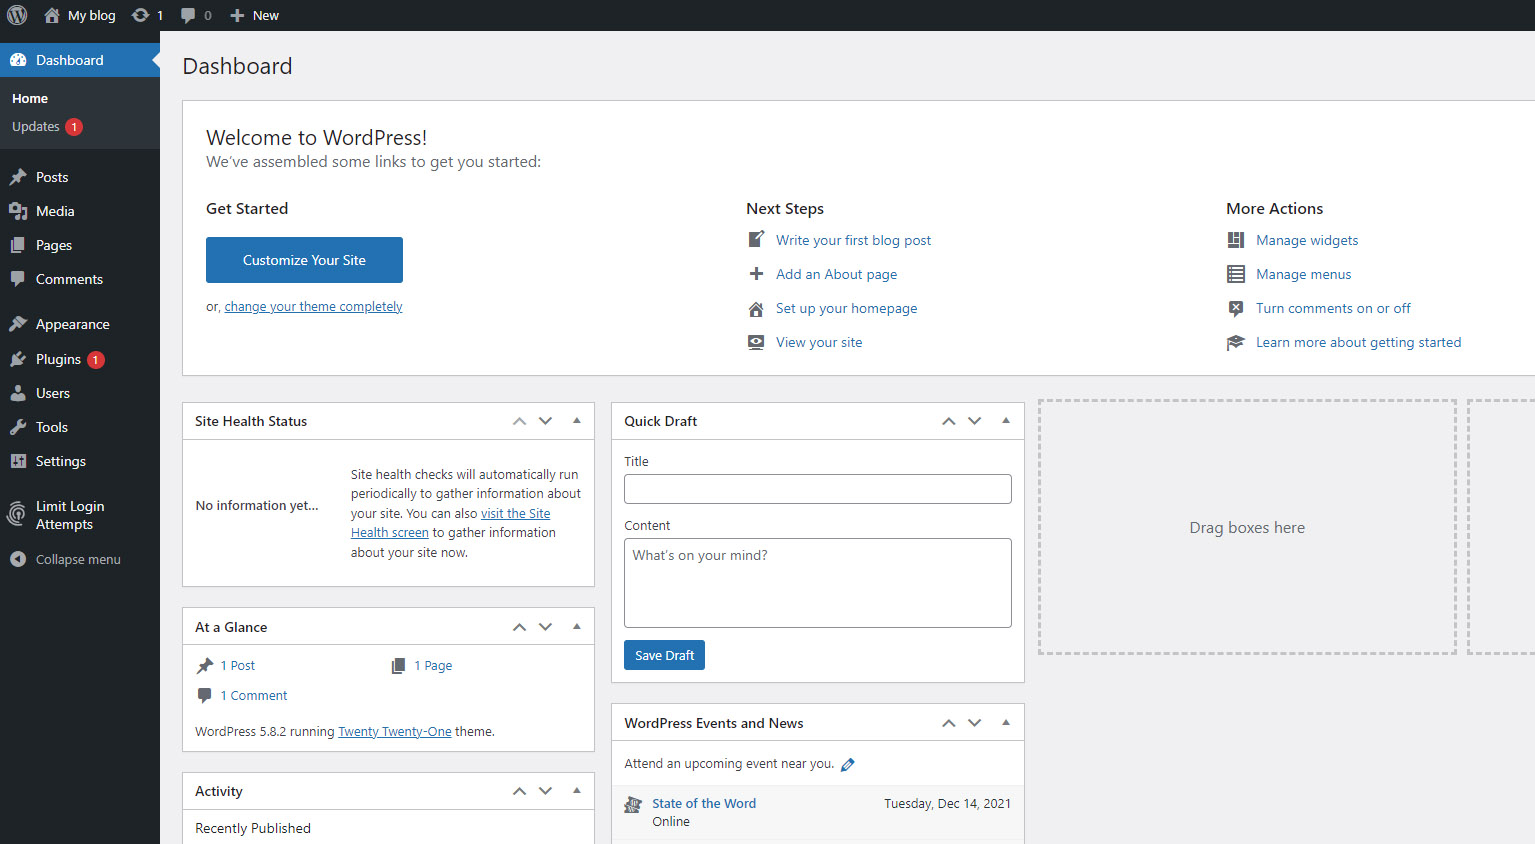Screen dimensions: 1535x844
Task: Click the icon beside Turn comments on or off
Action: point(1236,308)
